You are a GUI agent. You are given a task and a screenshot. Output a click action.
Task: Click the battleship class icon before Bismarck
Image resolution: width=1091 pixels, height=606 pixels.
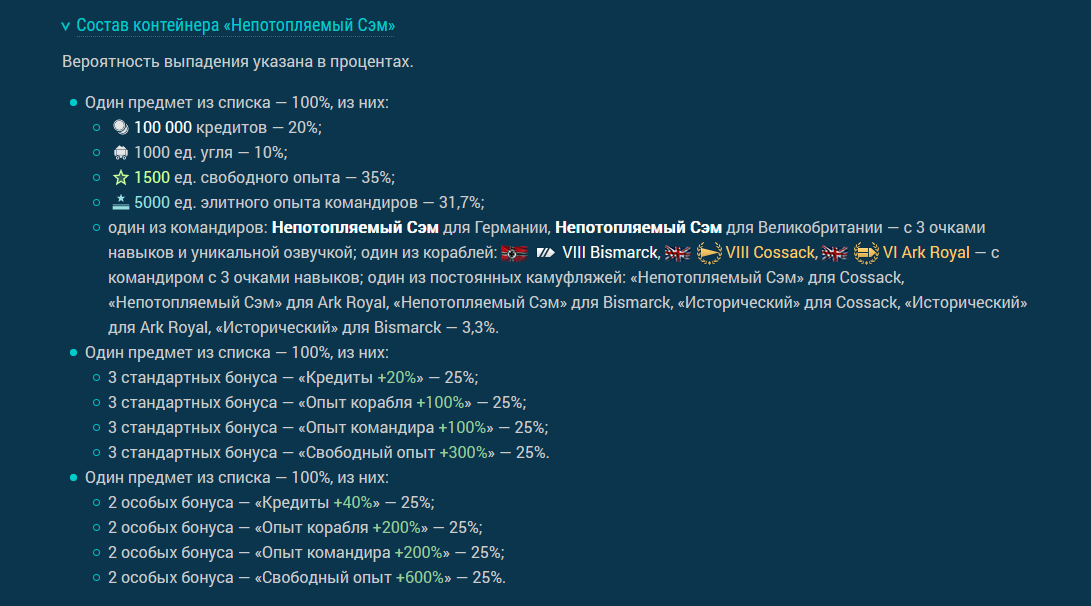(x=546, y=253)
